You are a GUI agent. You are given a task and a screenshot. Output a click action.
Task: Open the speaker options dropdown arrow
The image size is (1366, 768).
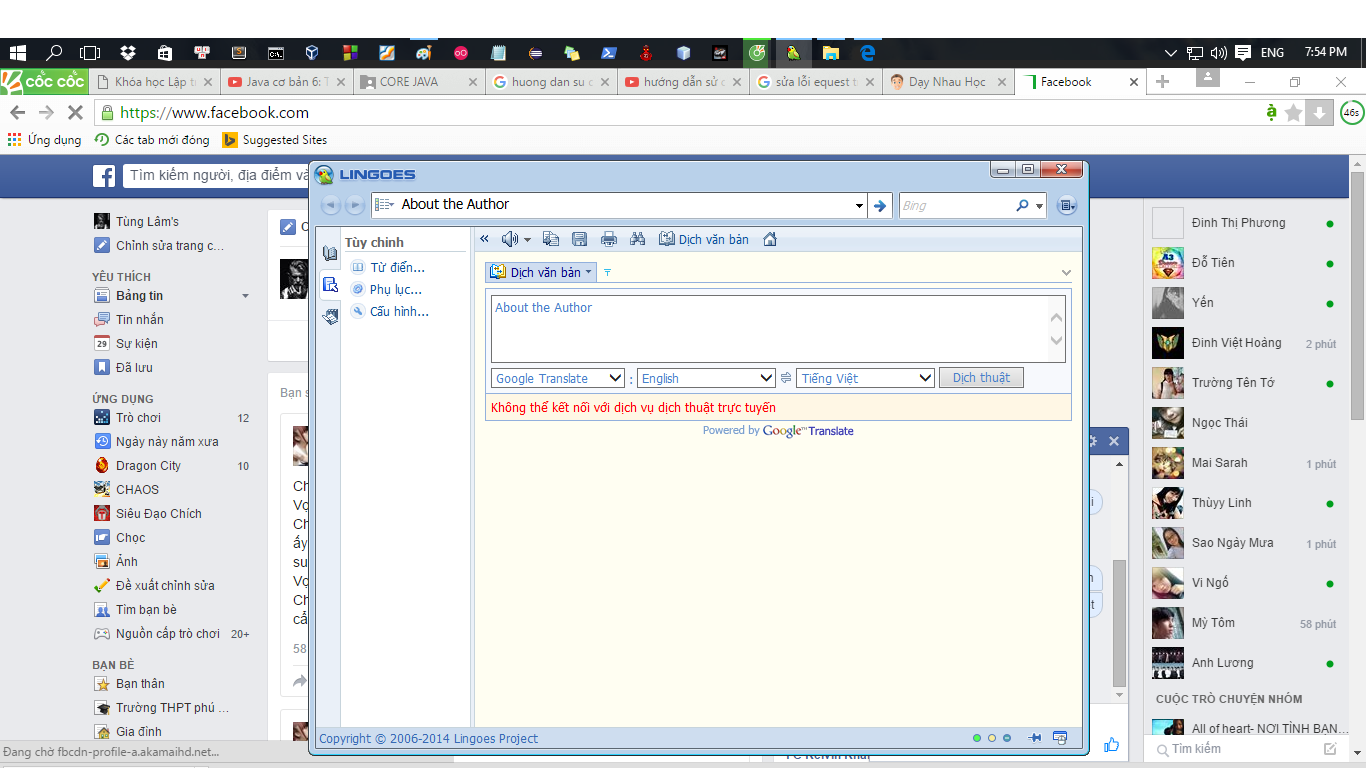coord(527,239)
